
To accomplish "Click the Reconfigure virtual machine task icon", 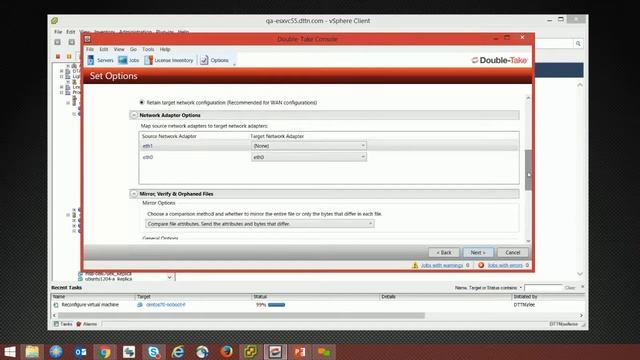I will [56, 305].
